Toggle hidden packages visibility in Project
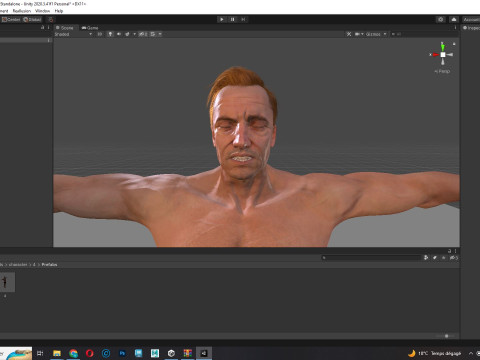 (x=454, y=258)
